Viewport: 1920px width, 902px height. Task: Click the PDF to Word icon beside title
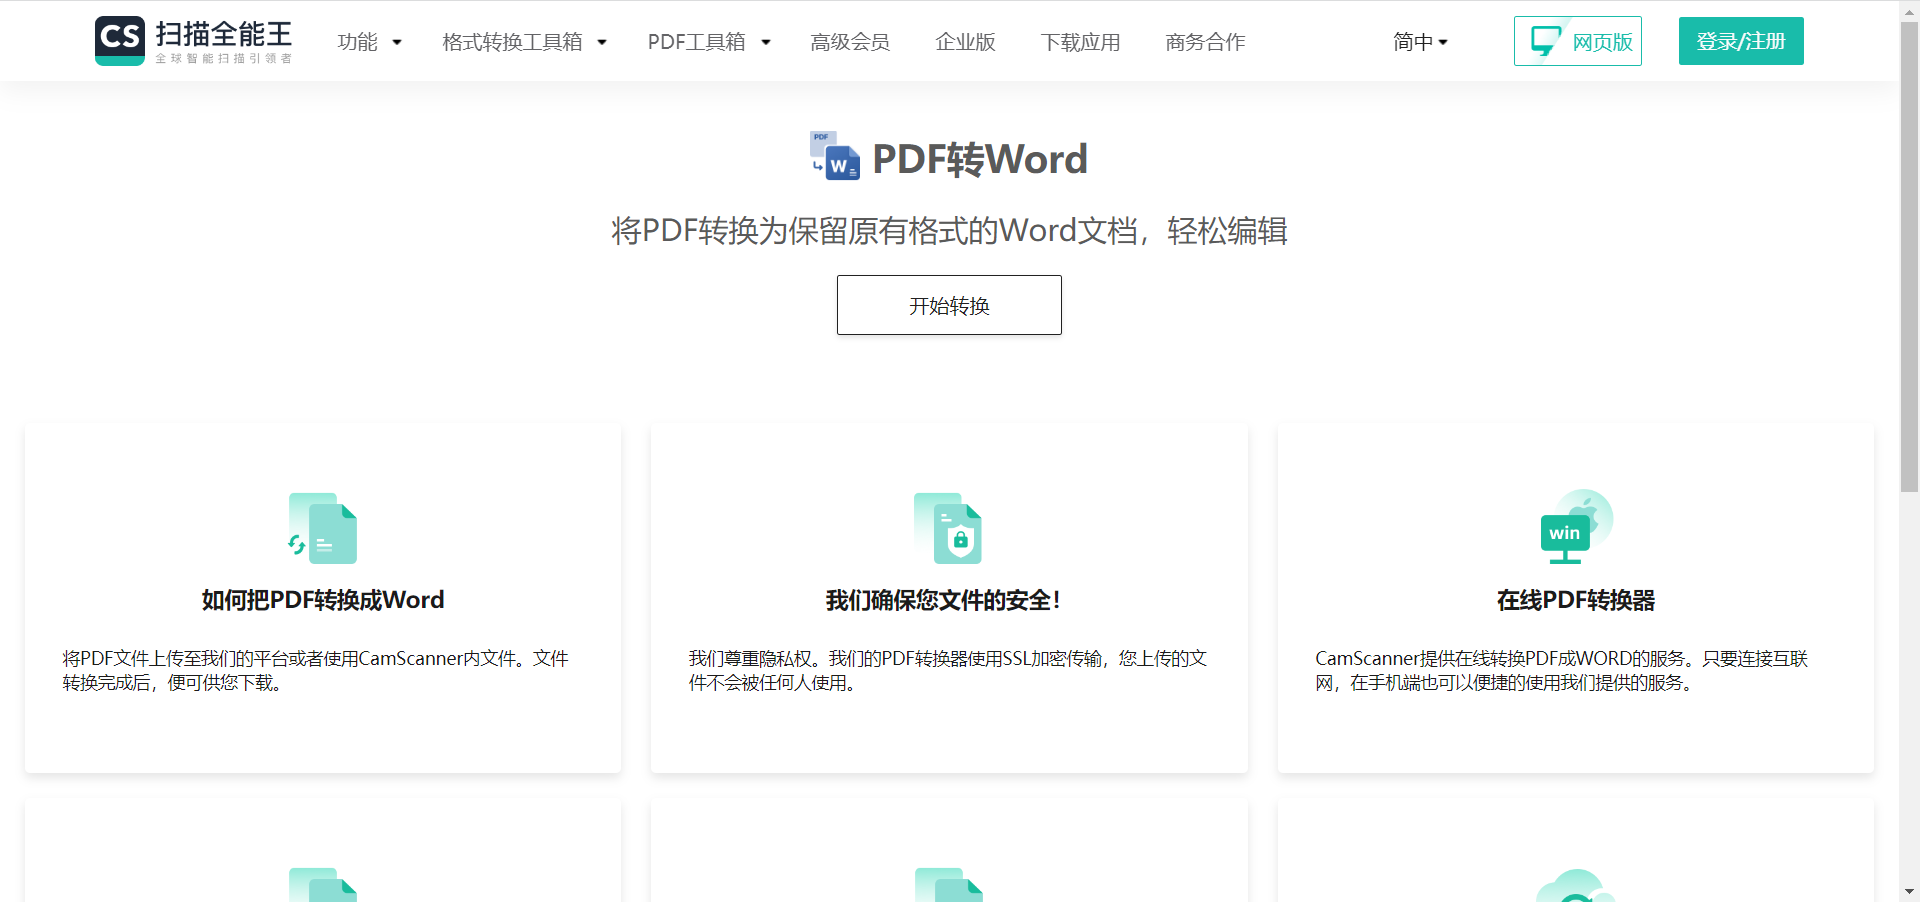835,156
